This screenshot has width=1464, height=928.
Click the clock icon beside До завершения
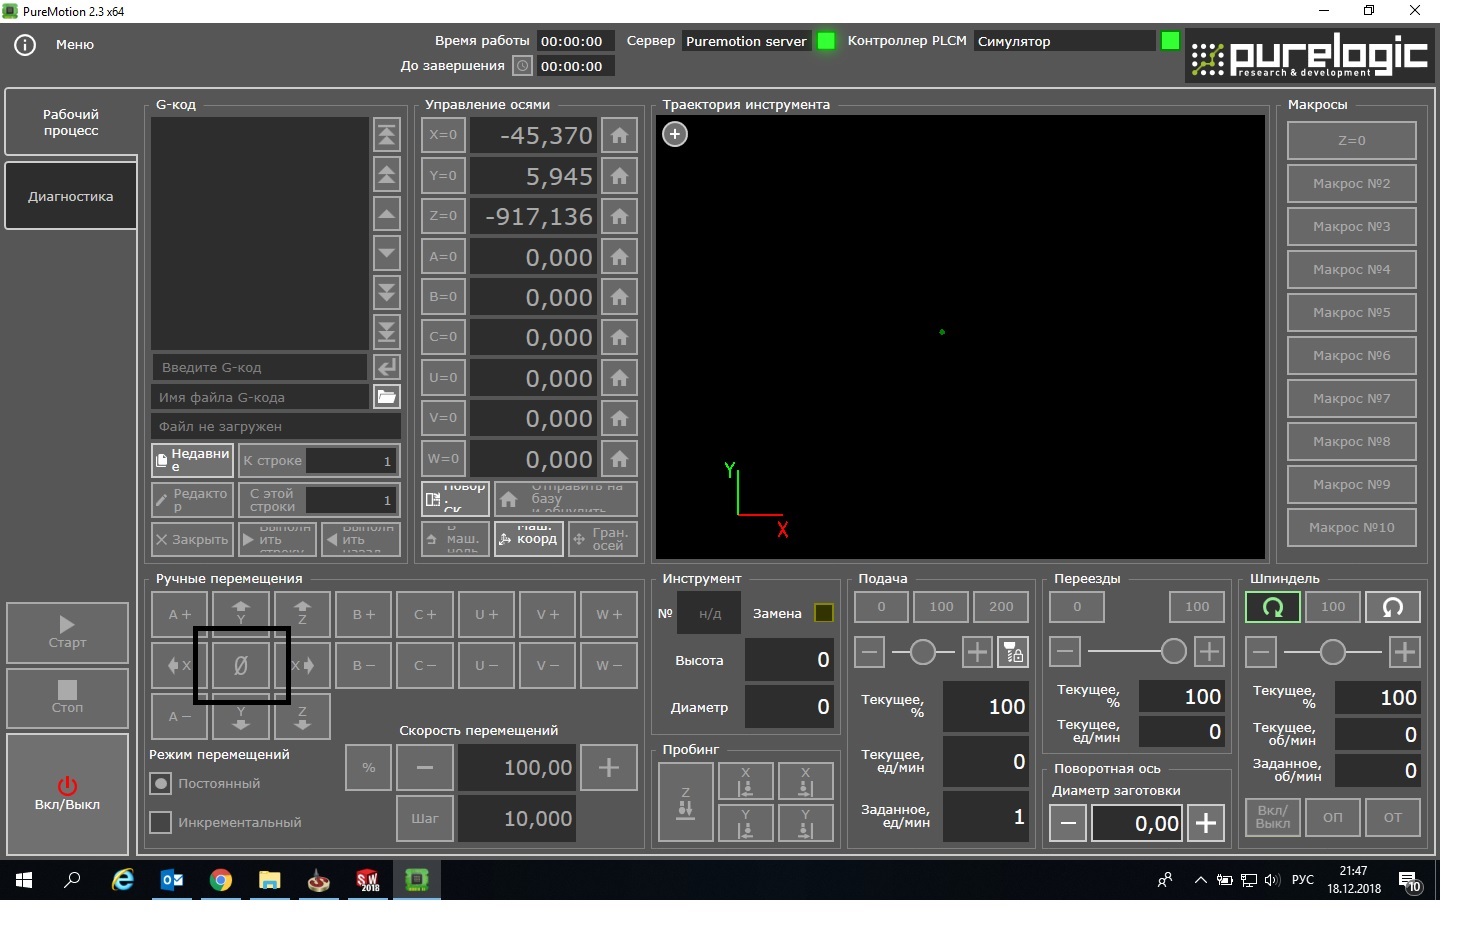point(522,66)
